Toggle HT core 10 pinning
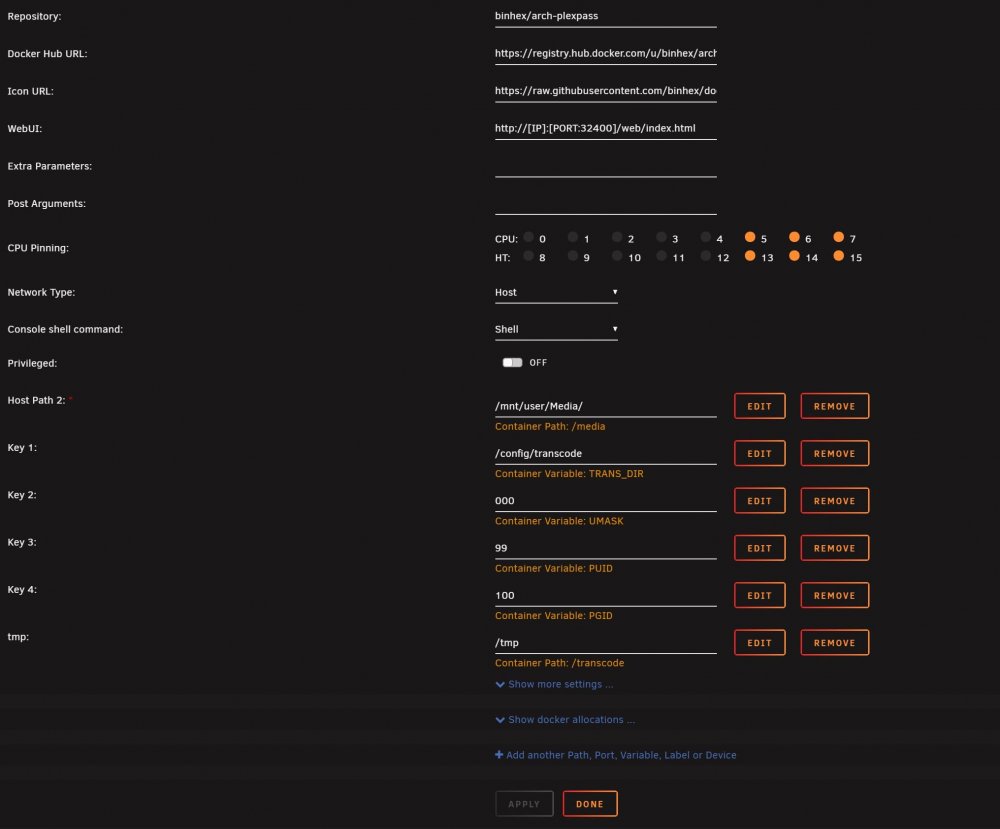This screenshot has width=1000, height=829. coord(617,256)
